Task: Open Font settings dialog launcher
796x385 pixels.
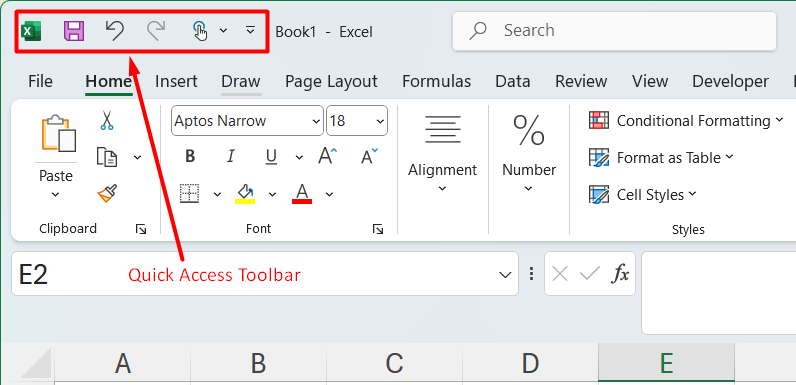Action: click(x=378, y=230)
